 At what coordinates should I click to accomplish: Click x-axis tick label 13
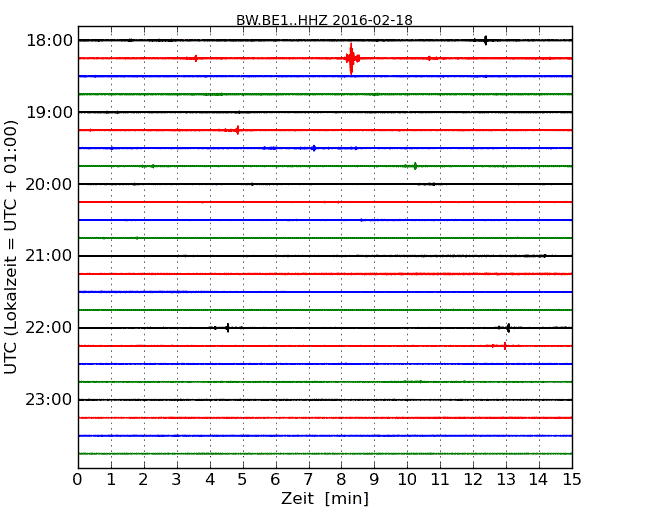(506, 479)
